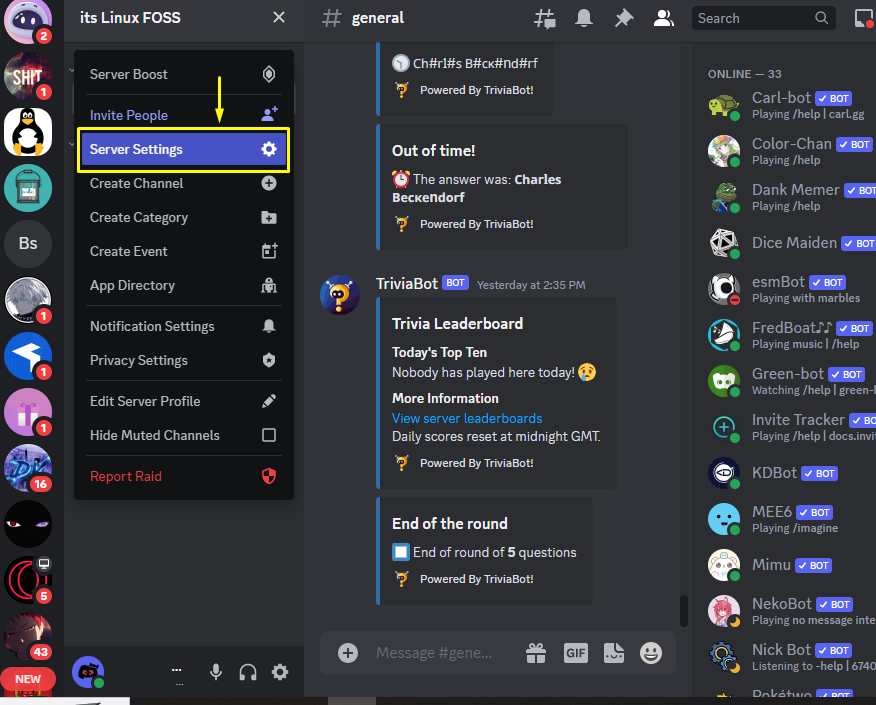Viewport: 876px width, 705px height.
Task: Click your user avatar in bottom panel
Action: click(88, 672)
